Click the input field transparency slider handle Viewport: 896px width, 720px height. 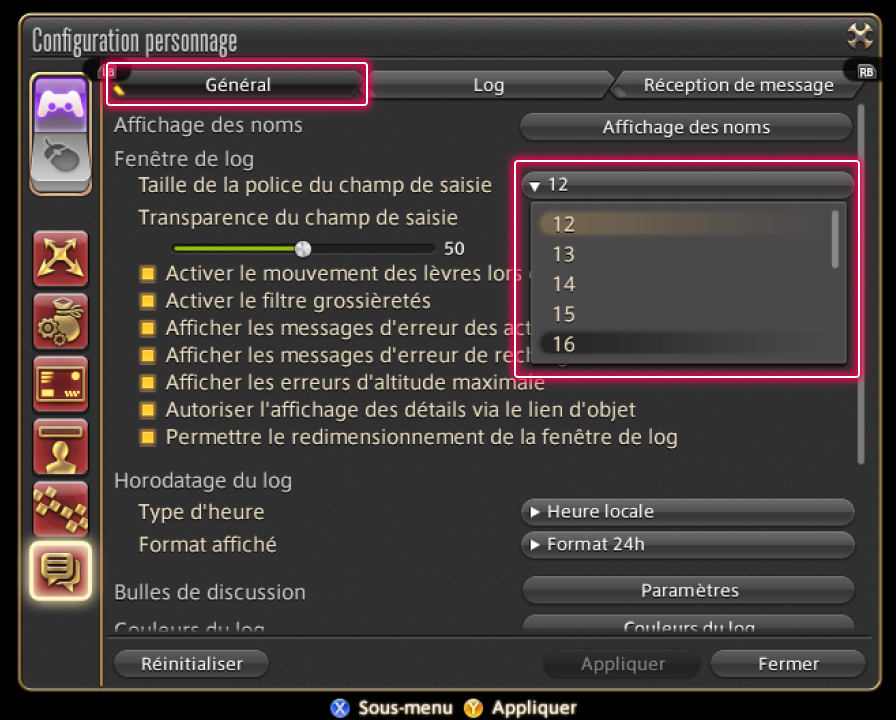[x=302, y=249]
